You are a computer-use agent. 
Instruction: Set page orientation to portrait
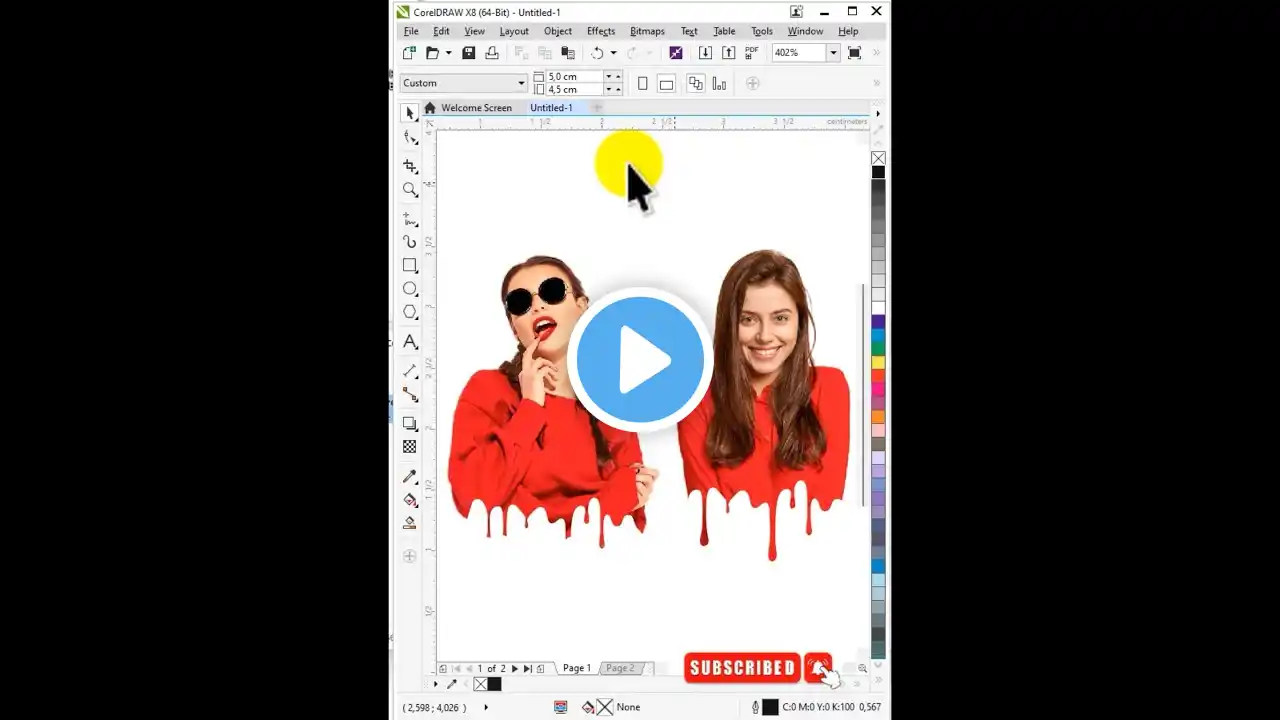point(642,84)
